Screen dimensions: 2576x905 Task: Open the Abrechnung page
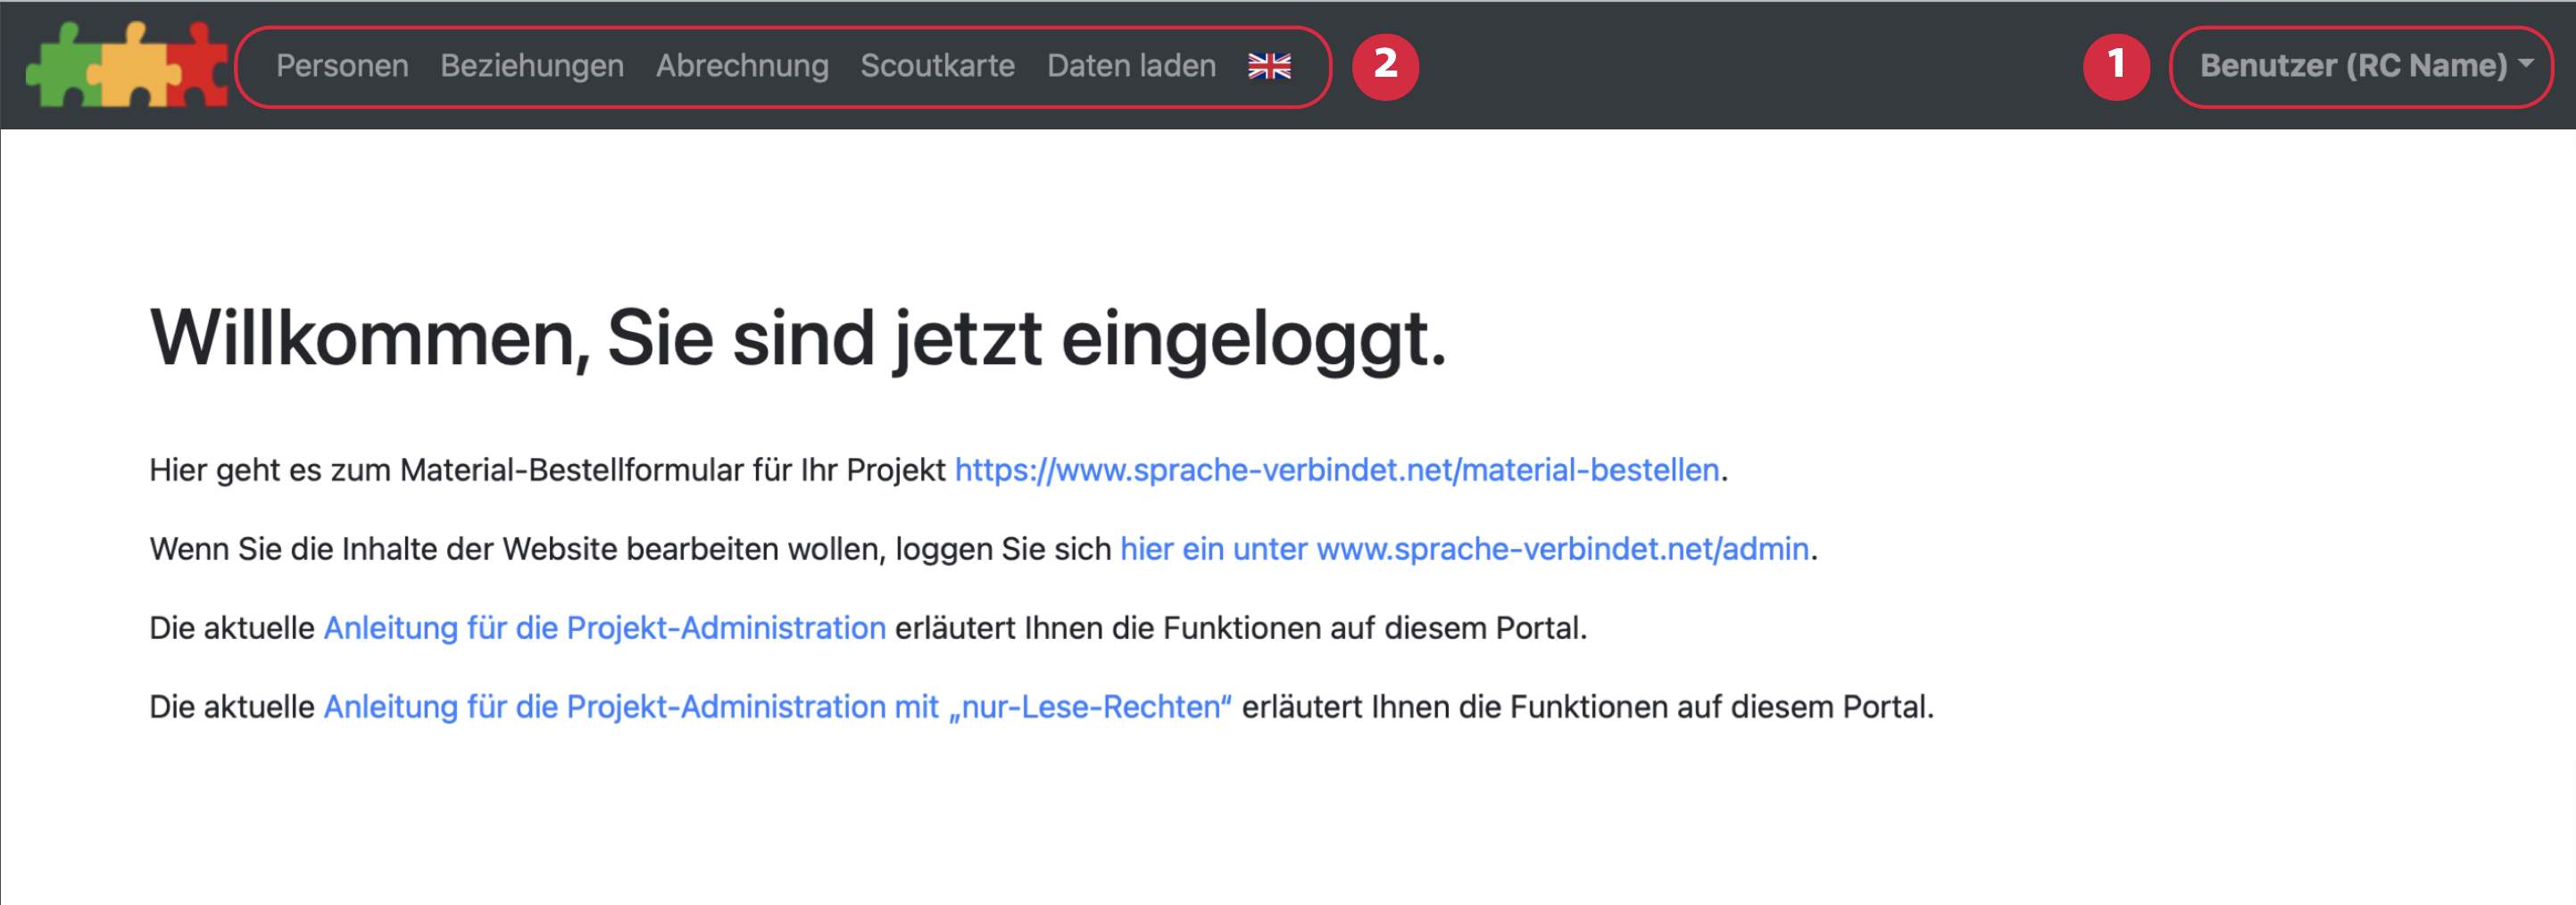click(742, 66)
